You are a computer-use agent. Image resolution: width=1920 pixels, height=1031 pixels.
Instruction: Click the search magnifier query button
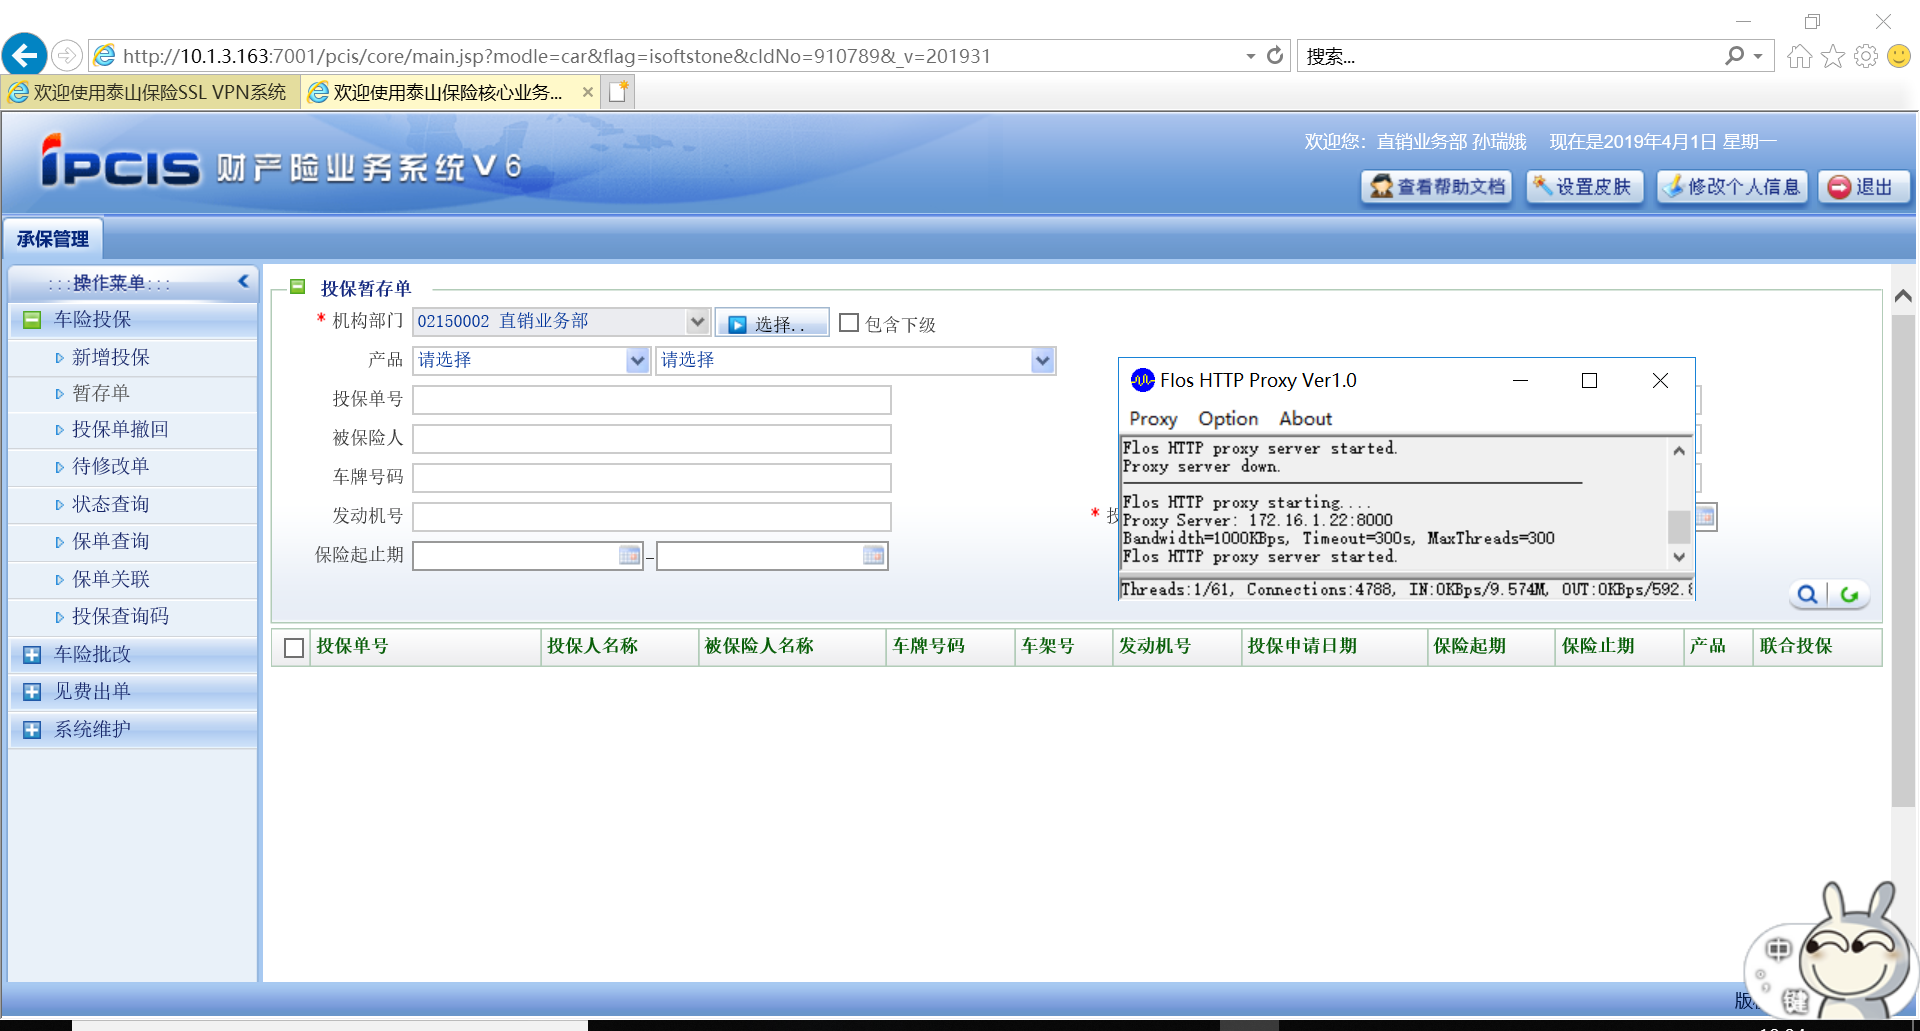(1808, 595)
